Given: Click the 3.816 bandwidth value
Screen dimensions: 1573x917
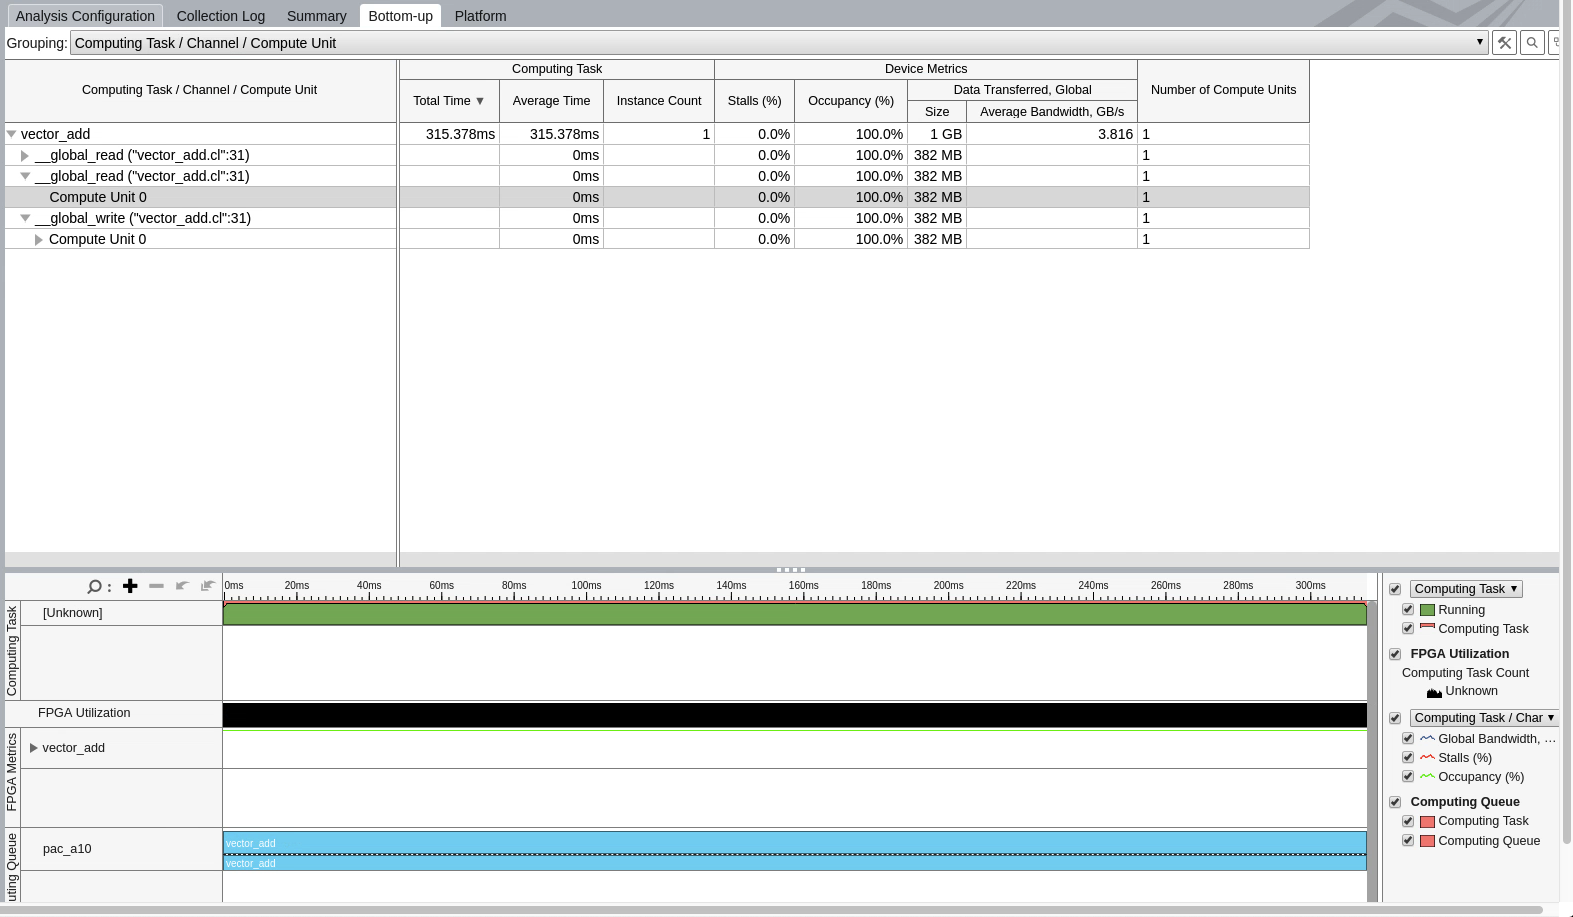Looking at the screenshot, I should click(x=1115, y=134).
